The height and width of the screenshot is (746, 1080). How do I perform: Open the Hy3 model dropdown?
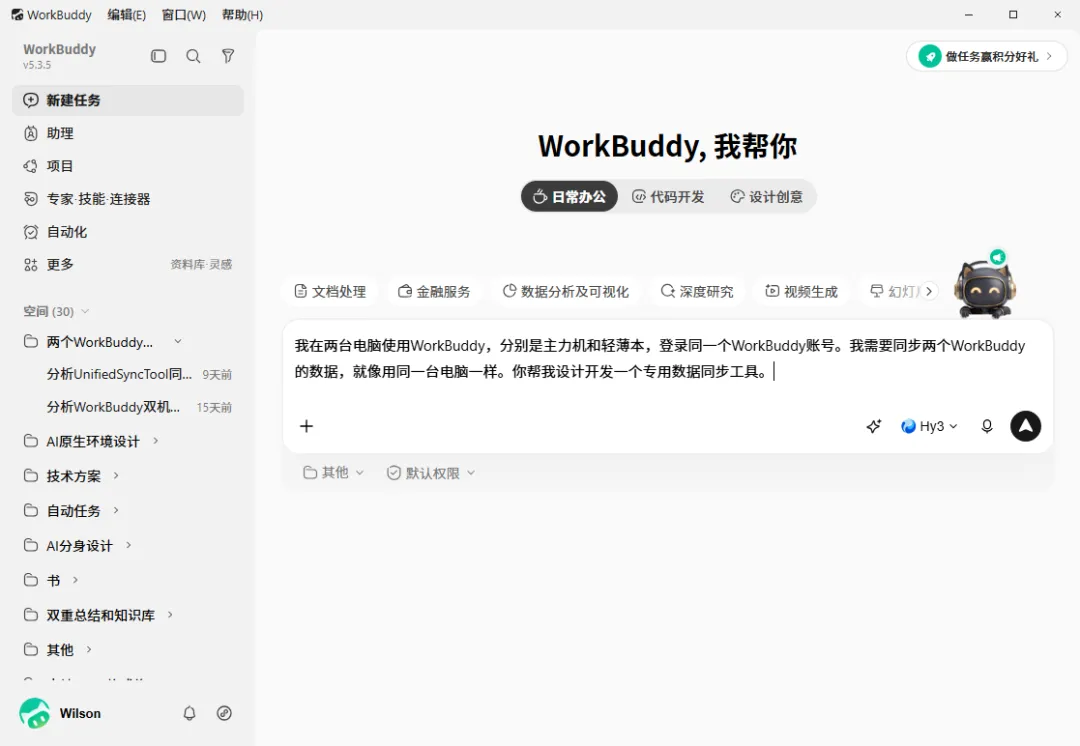point(929,426)
